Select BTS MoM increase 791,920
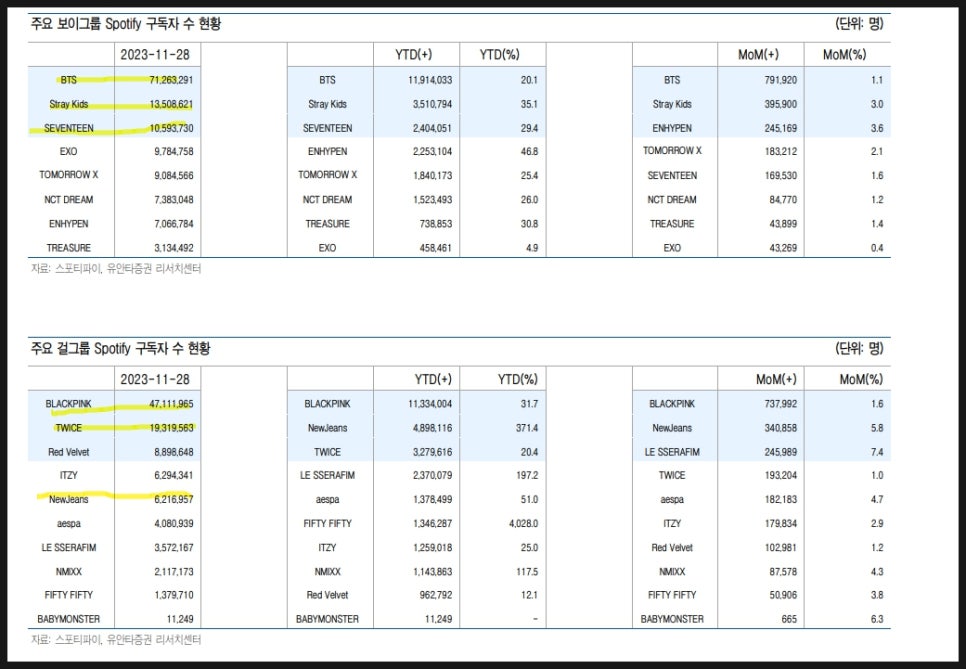Image resolution: width=966 pixels, height=669 pixels. (781, 80)
